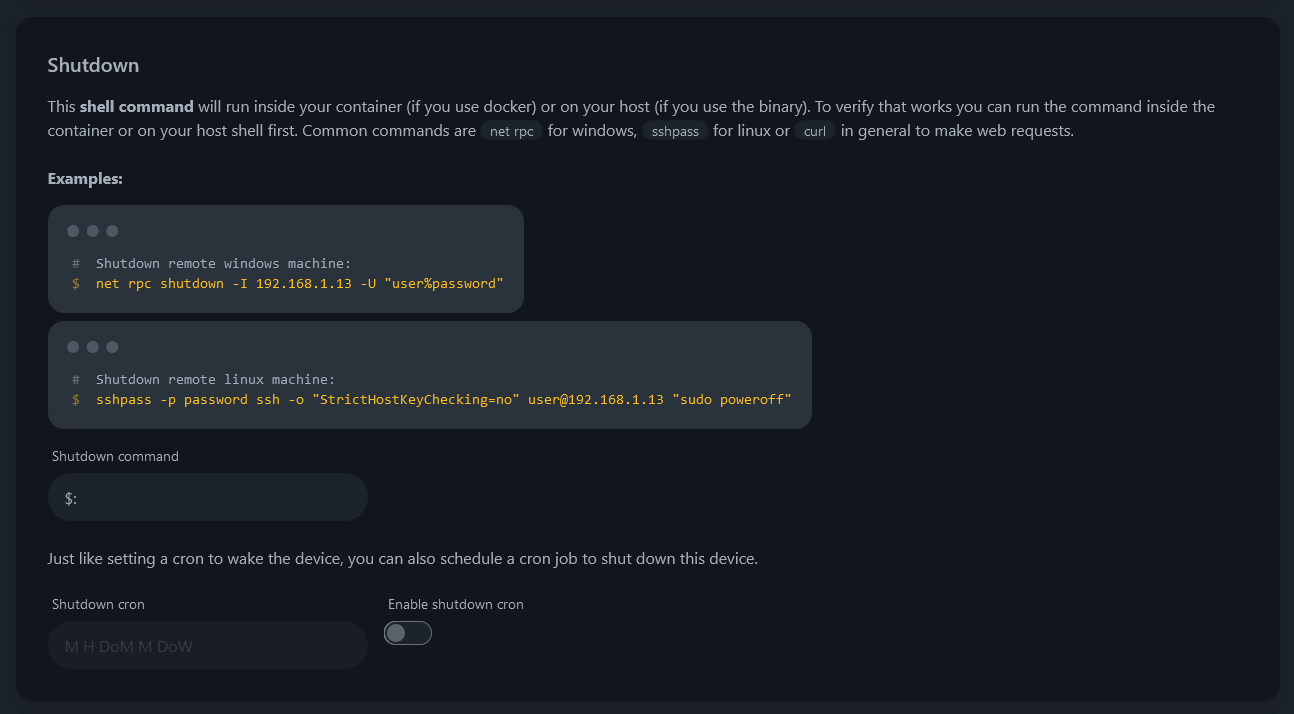Click the net rpc badge

(x=511, y=130)
